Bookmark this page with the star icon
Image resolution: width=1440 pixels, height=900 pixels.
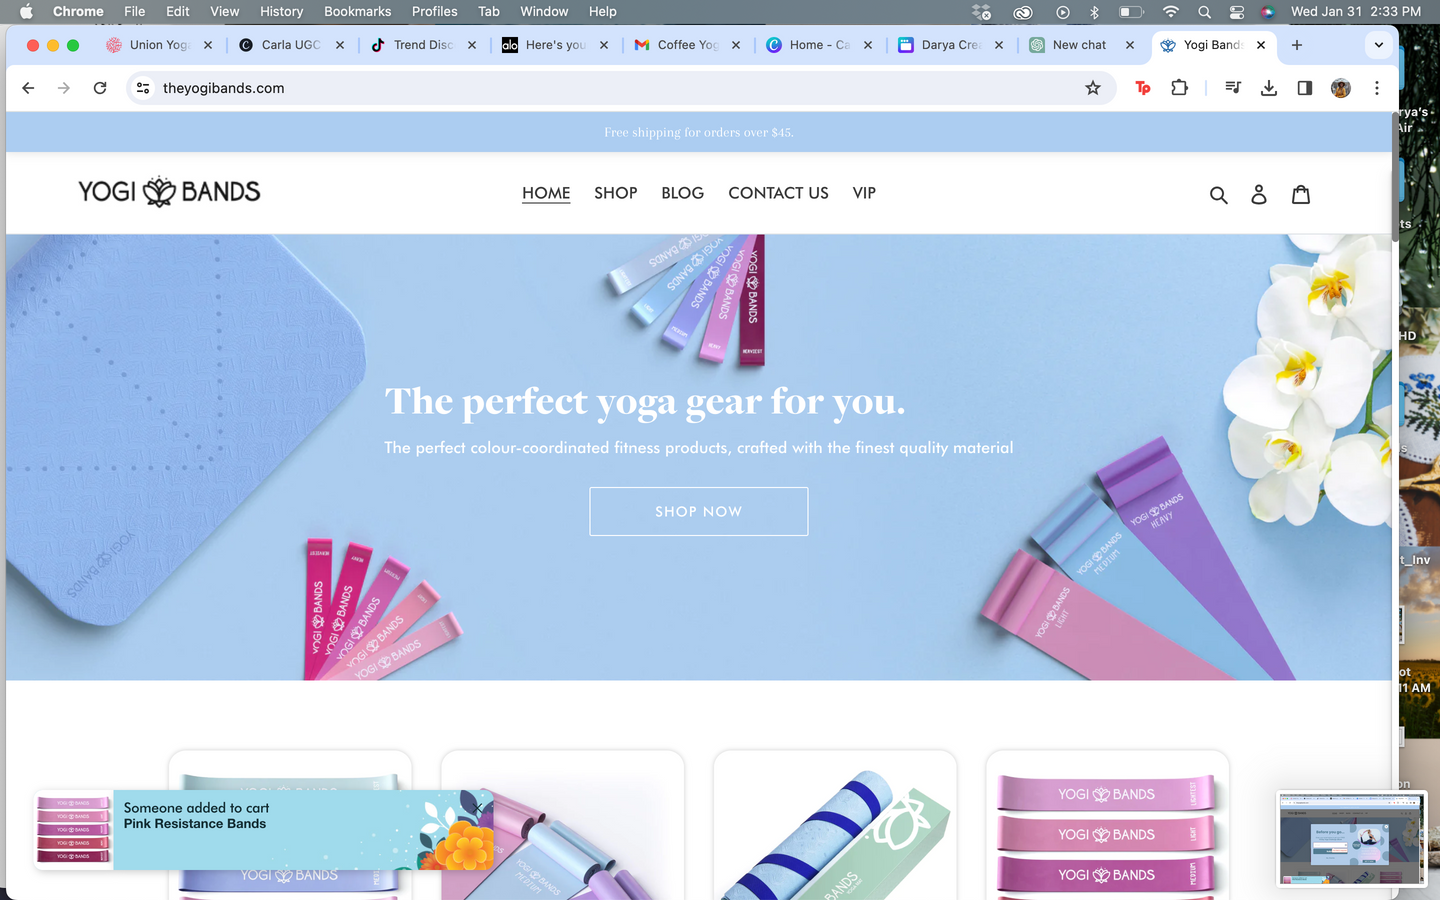pyautogui.click(x=1093, y=88)
